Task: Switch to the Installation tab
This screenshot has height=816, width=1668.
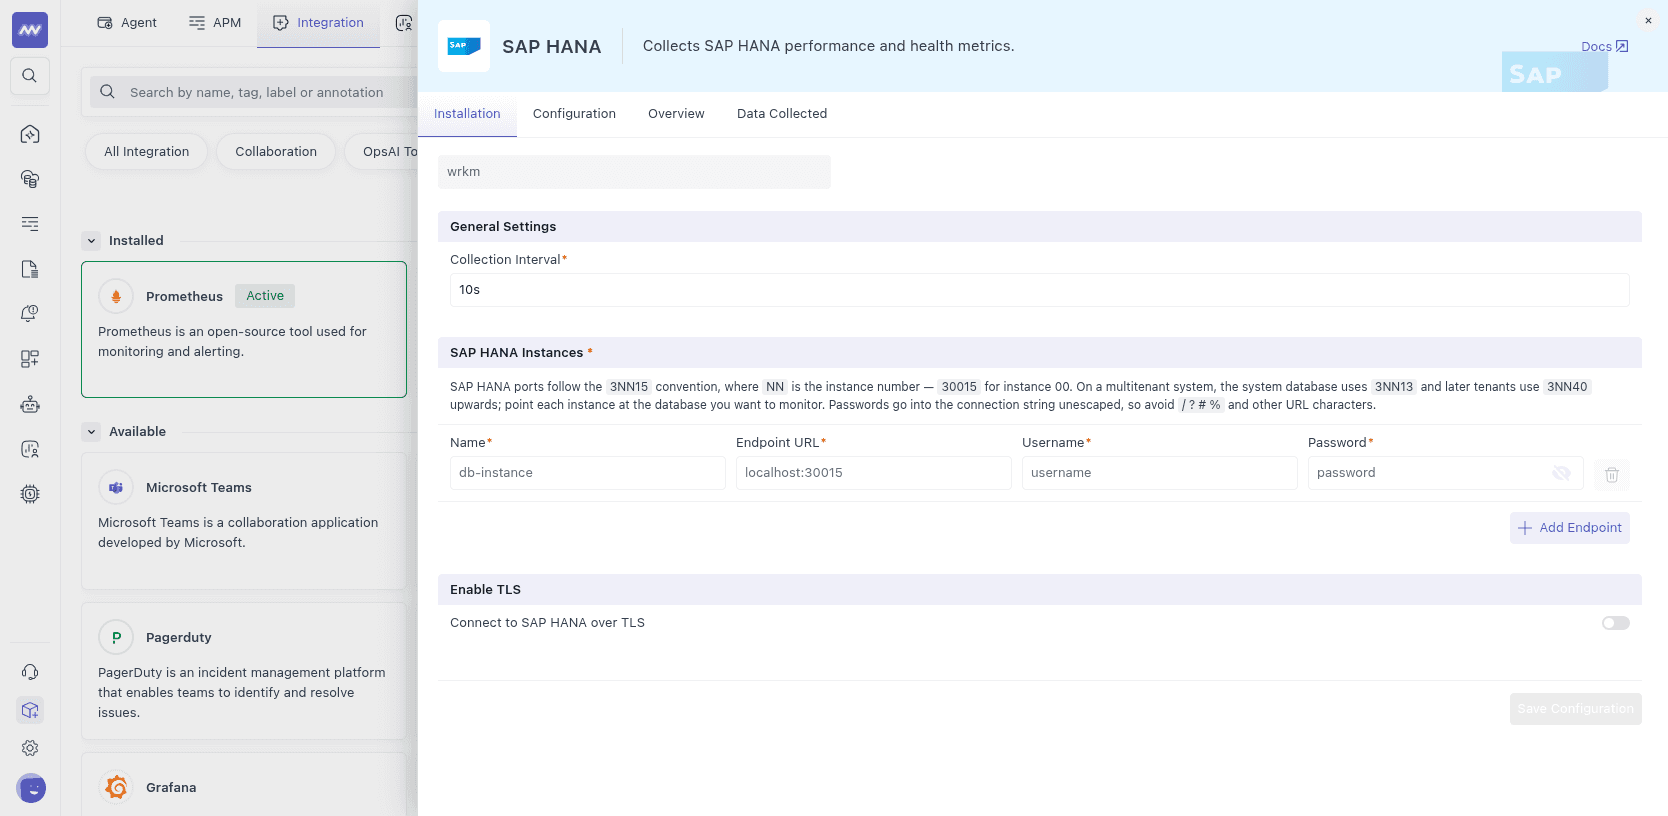Action: pyautogui.click(x=467, y=114)
